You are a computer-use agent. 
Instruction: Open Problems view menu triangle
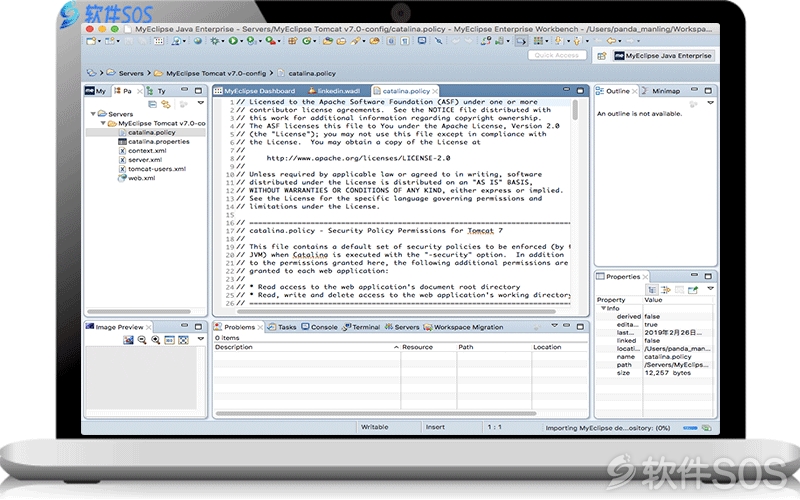(555, 326)
